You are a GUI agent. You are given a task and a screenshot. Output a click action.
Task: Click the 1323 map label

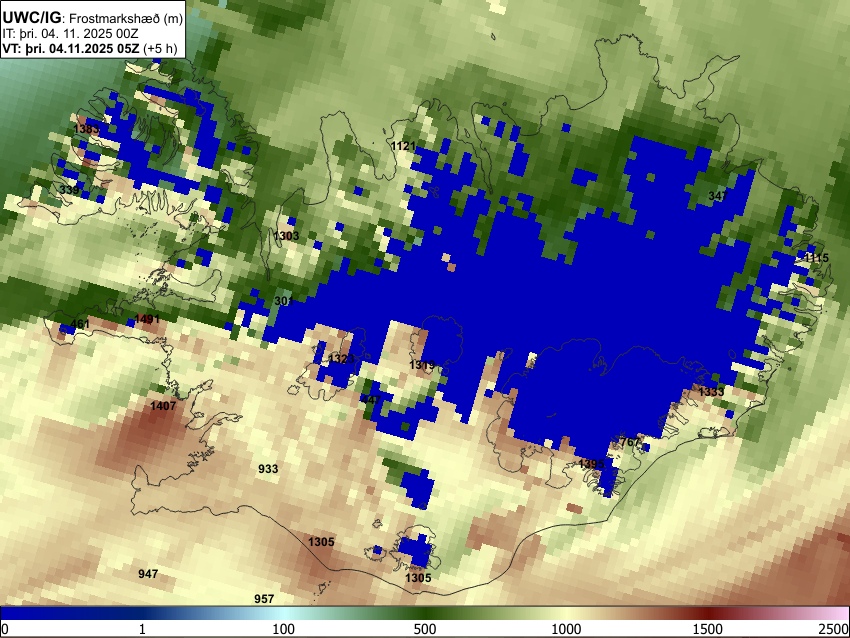click(x=342, y=359)
